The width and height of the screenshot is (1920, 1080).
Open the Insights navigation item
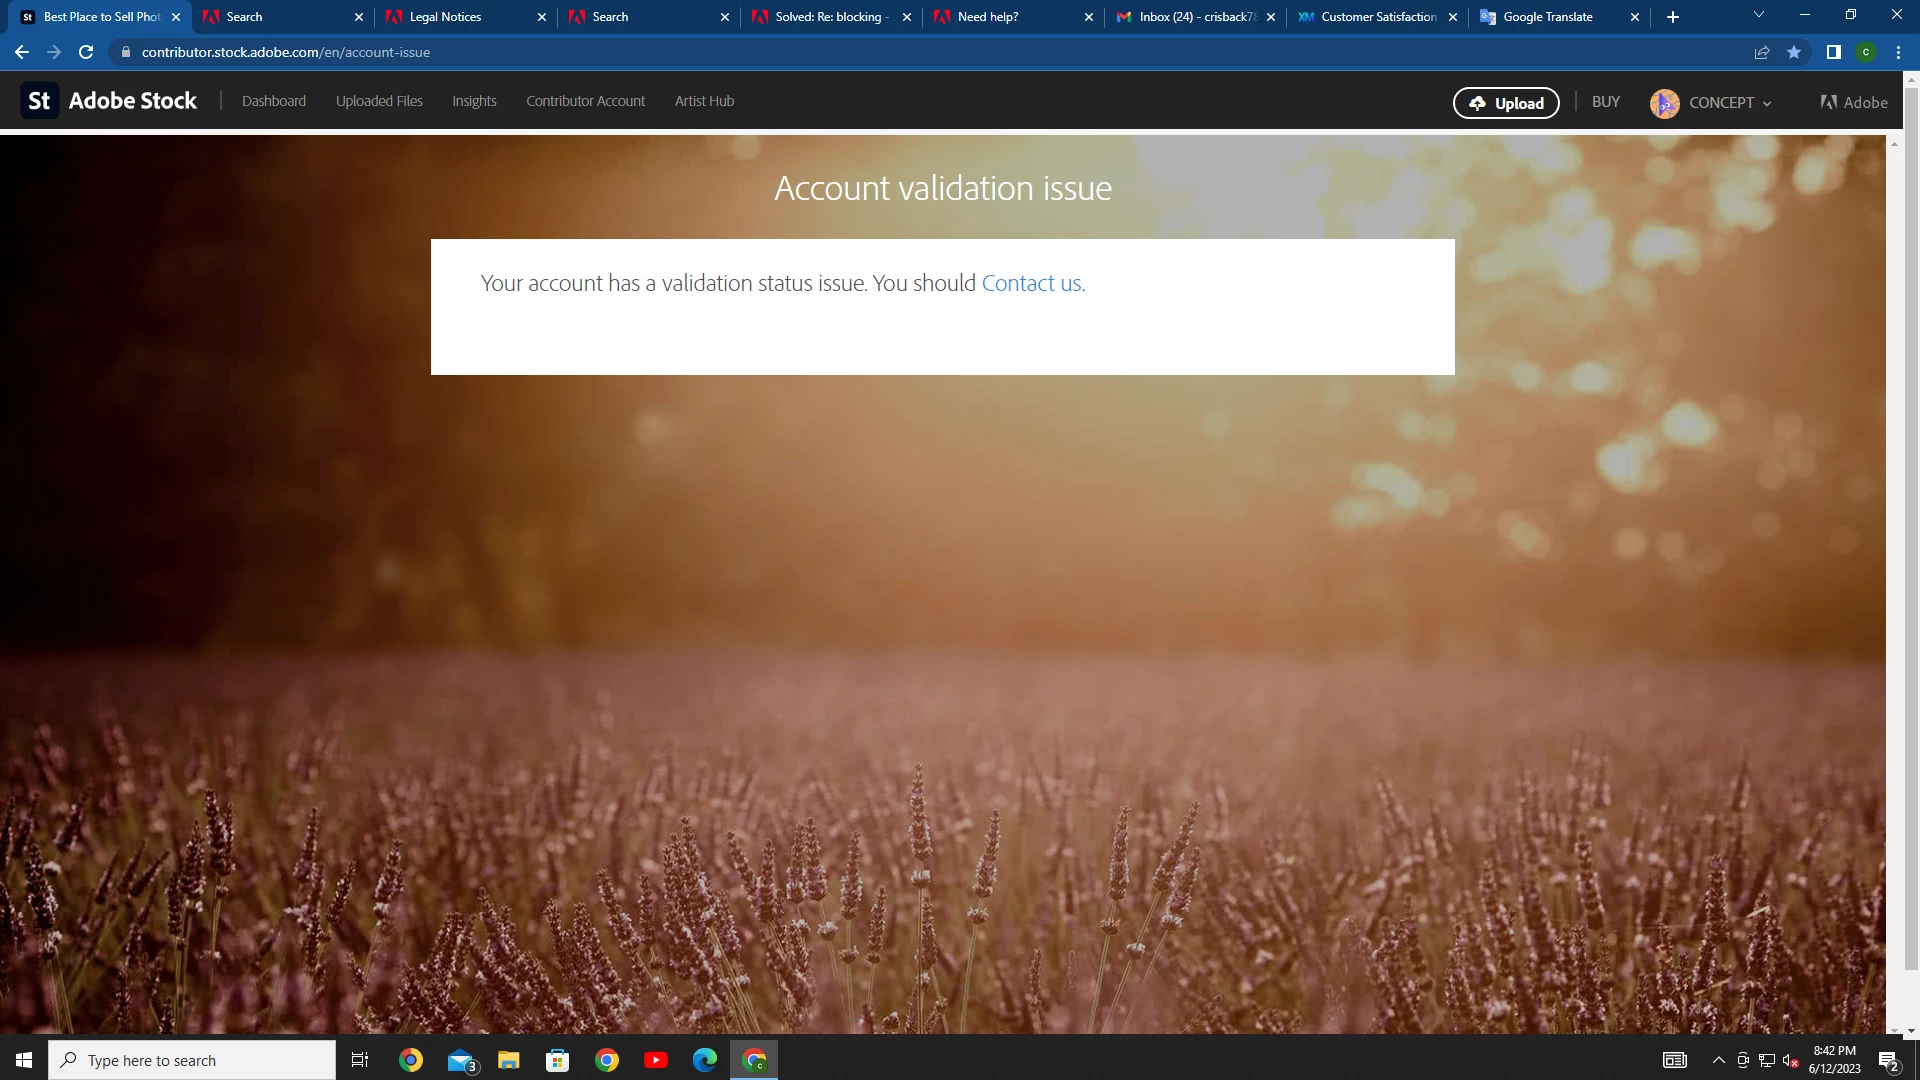tap(474, 101)
